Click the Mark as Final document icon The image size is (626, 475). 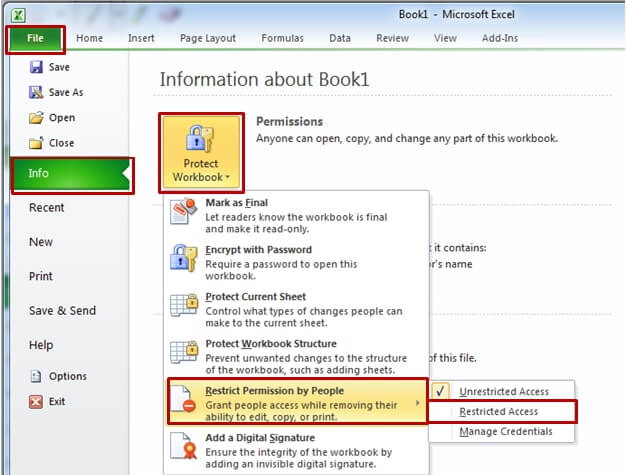tap(184, 211)
